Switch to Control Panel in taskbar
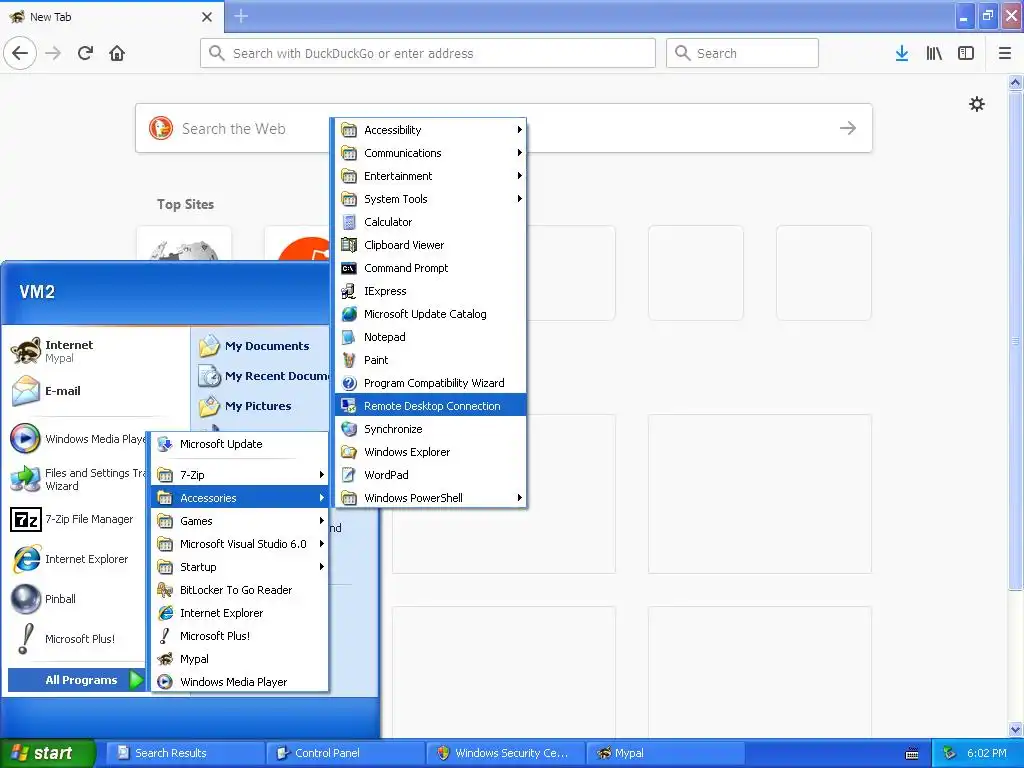1024x768 pixels. click(x=345, y=753)
